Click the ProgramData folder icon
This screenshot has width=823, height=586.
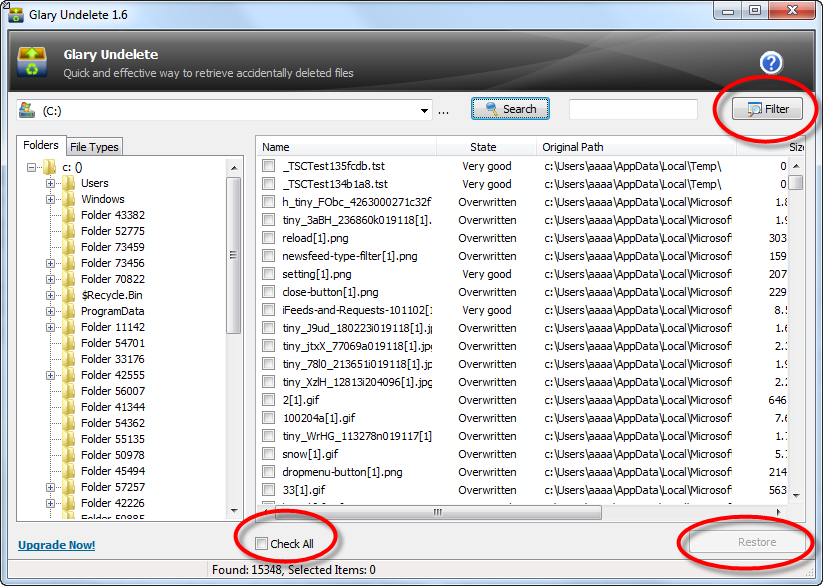pyautogui.click(x=68, y=311)
